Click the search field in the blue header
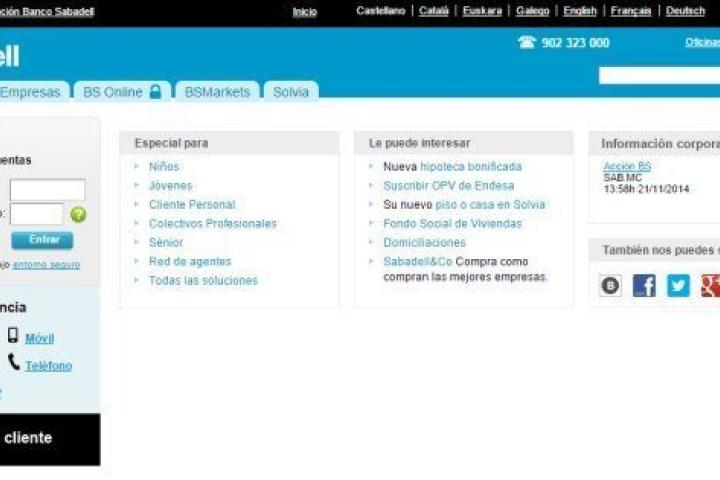 (x=659, y=75)
